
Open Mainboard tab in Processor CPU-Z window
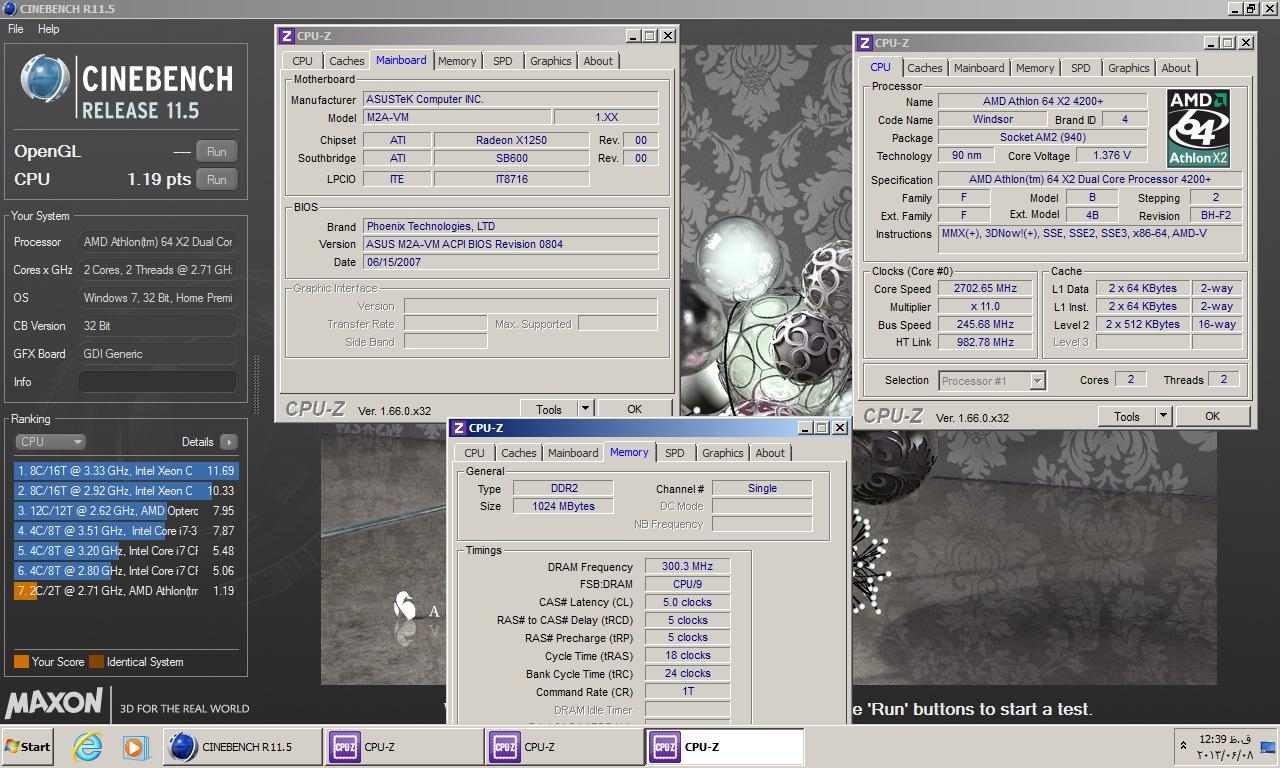[x=979, y=68]
